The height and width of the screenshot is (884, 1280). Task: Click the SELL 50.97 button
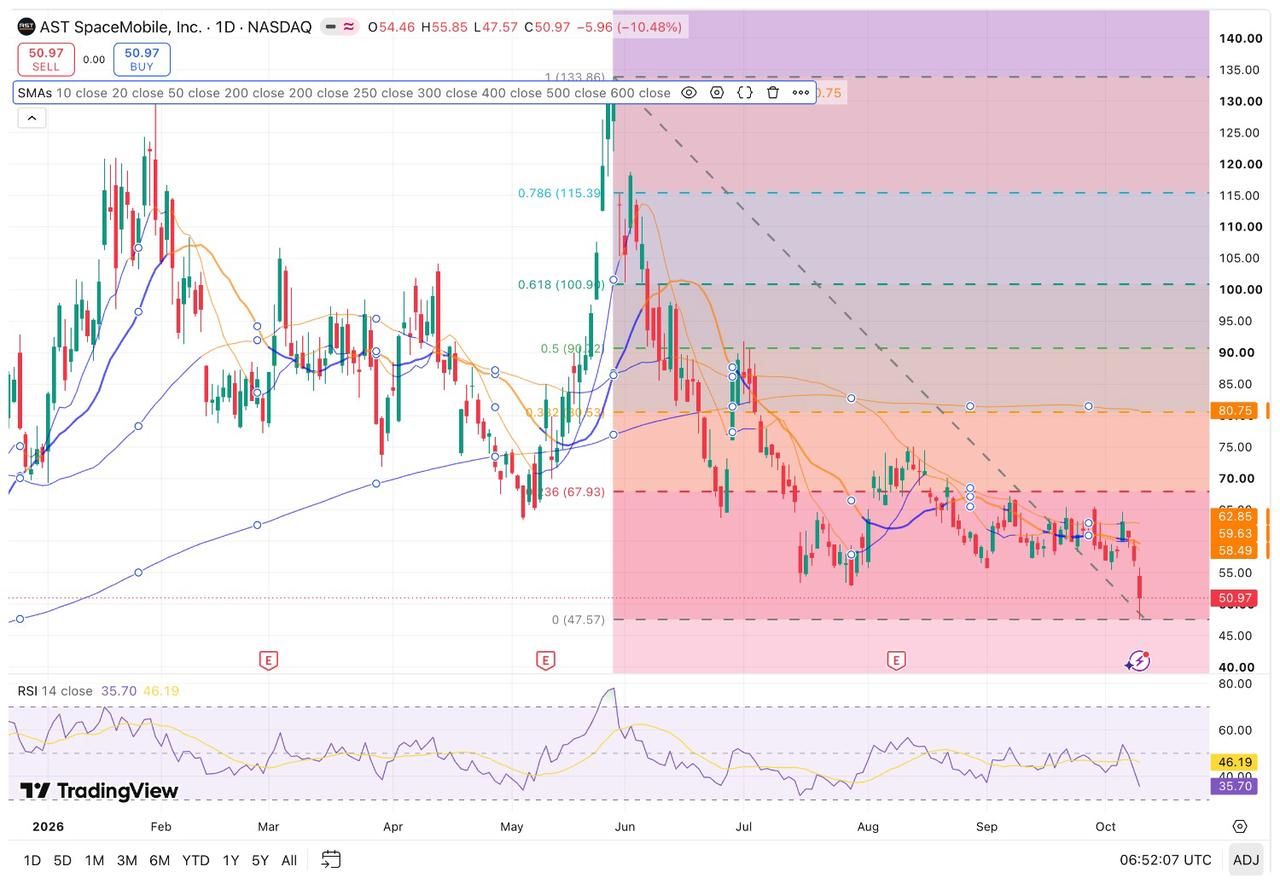tap(46, 59)
